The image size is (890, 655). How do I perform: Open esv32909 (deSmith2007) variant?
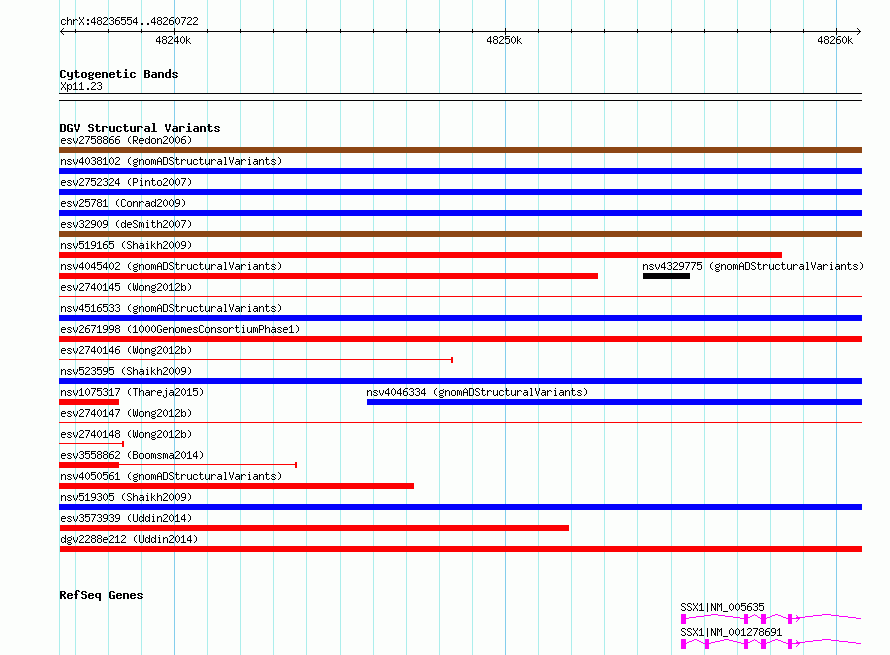pos(126,224)
